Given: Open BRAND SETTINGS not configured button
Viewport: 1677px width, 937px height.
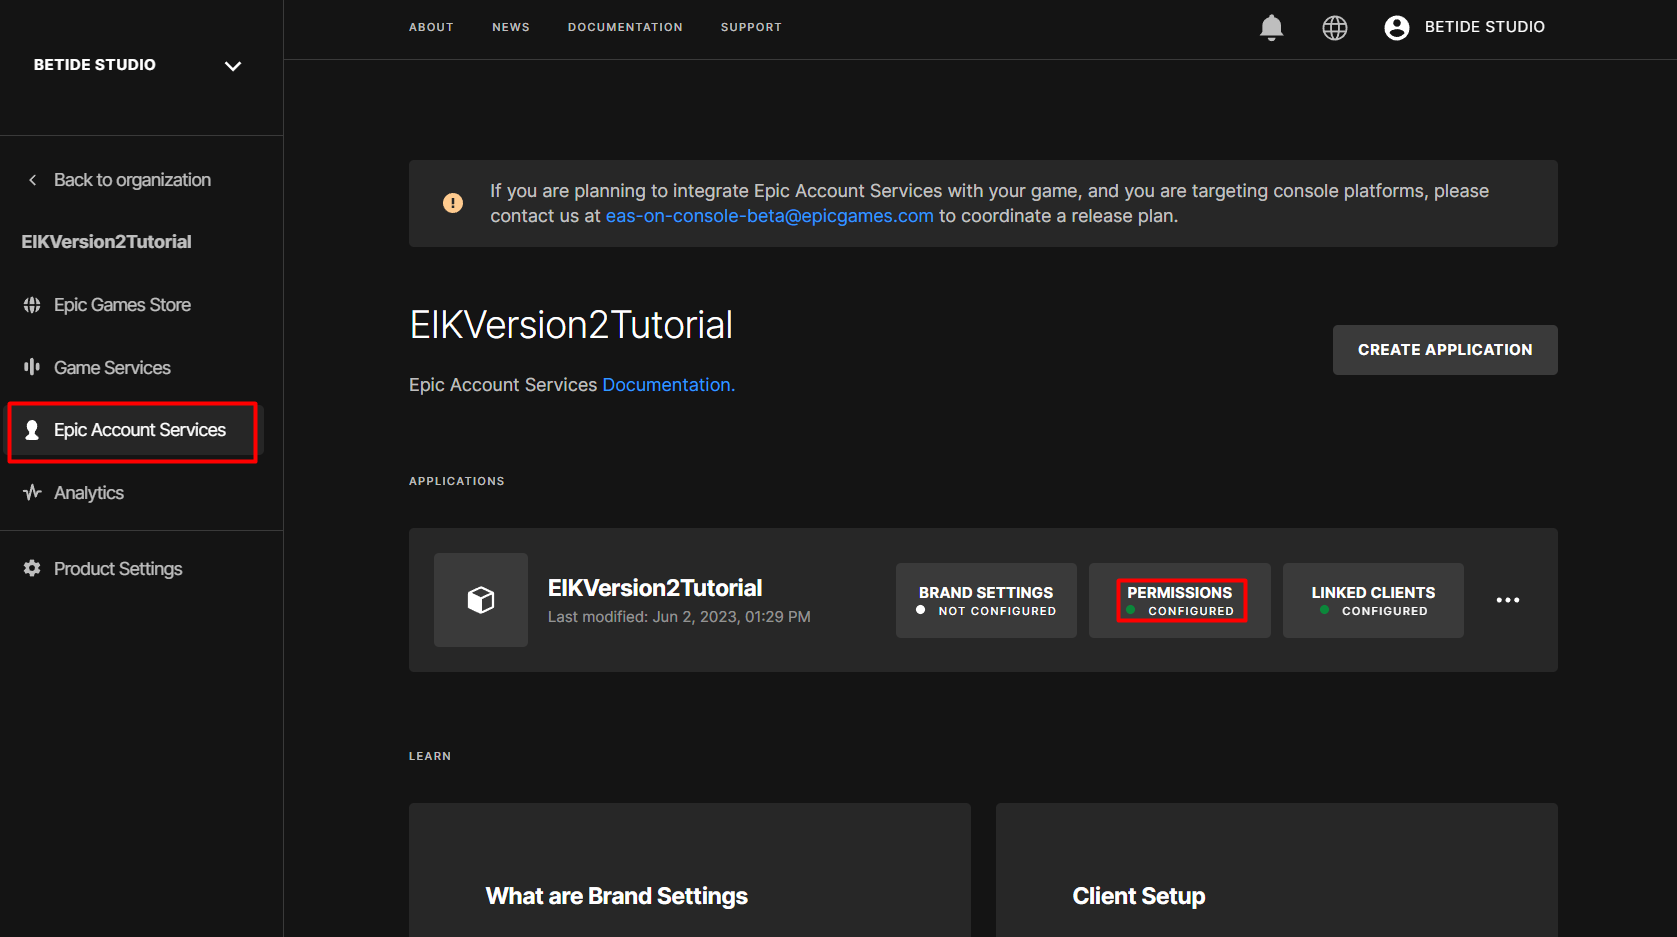Looking at the screenshot, I should pyautogui.click(x=986, y=600).
